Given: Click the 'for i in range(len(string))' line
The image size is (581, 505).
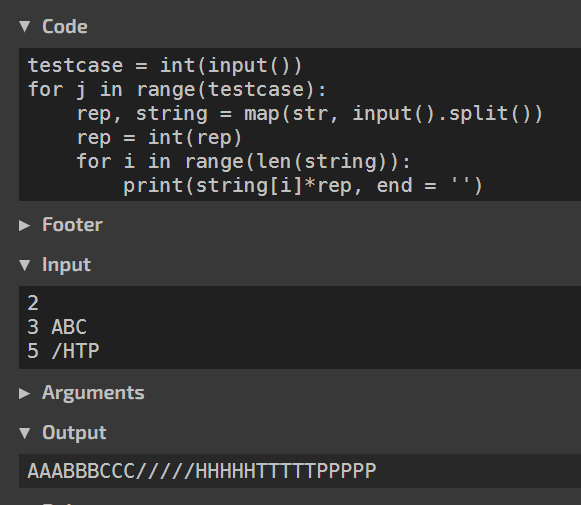Looking at the screenshot, I should (x=243, y=162).
